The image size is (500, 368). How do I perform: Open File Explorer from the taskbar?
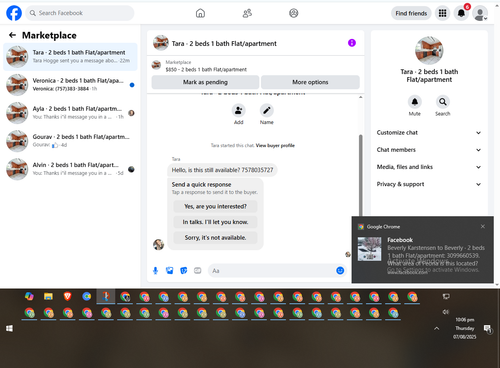coord(48,296)
